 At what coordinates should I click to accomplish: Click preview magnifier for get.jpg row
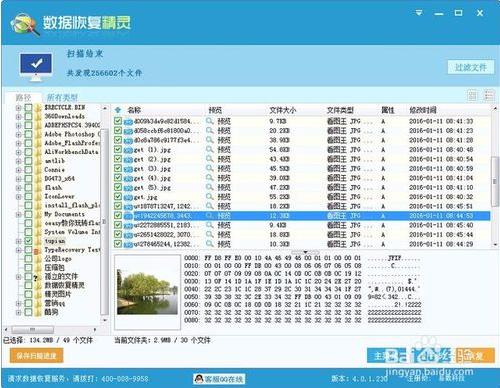210,197
